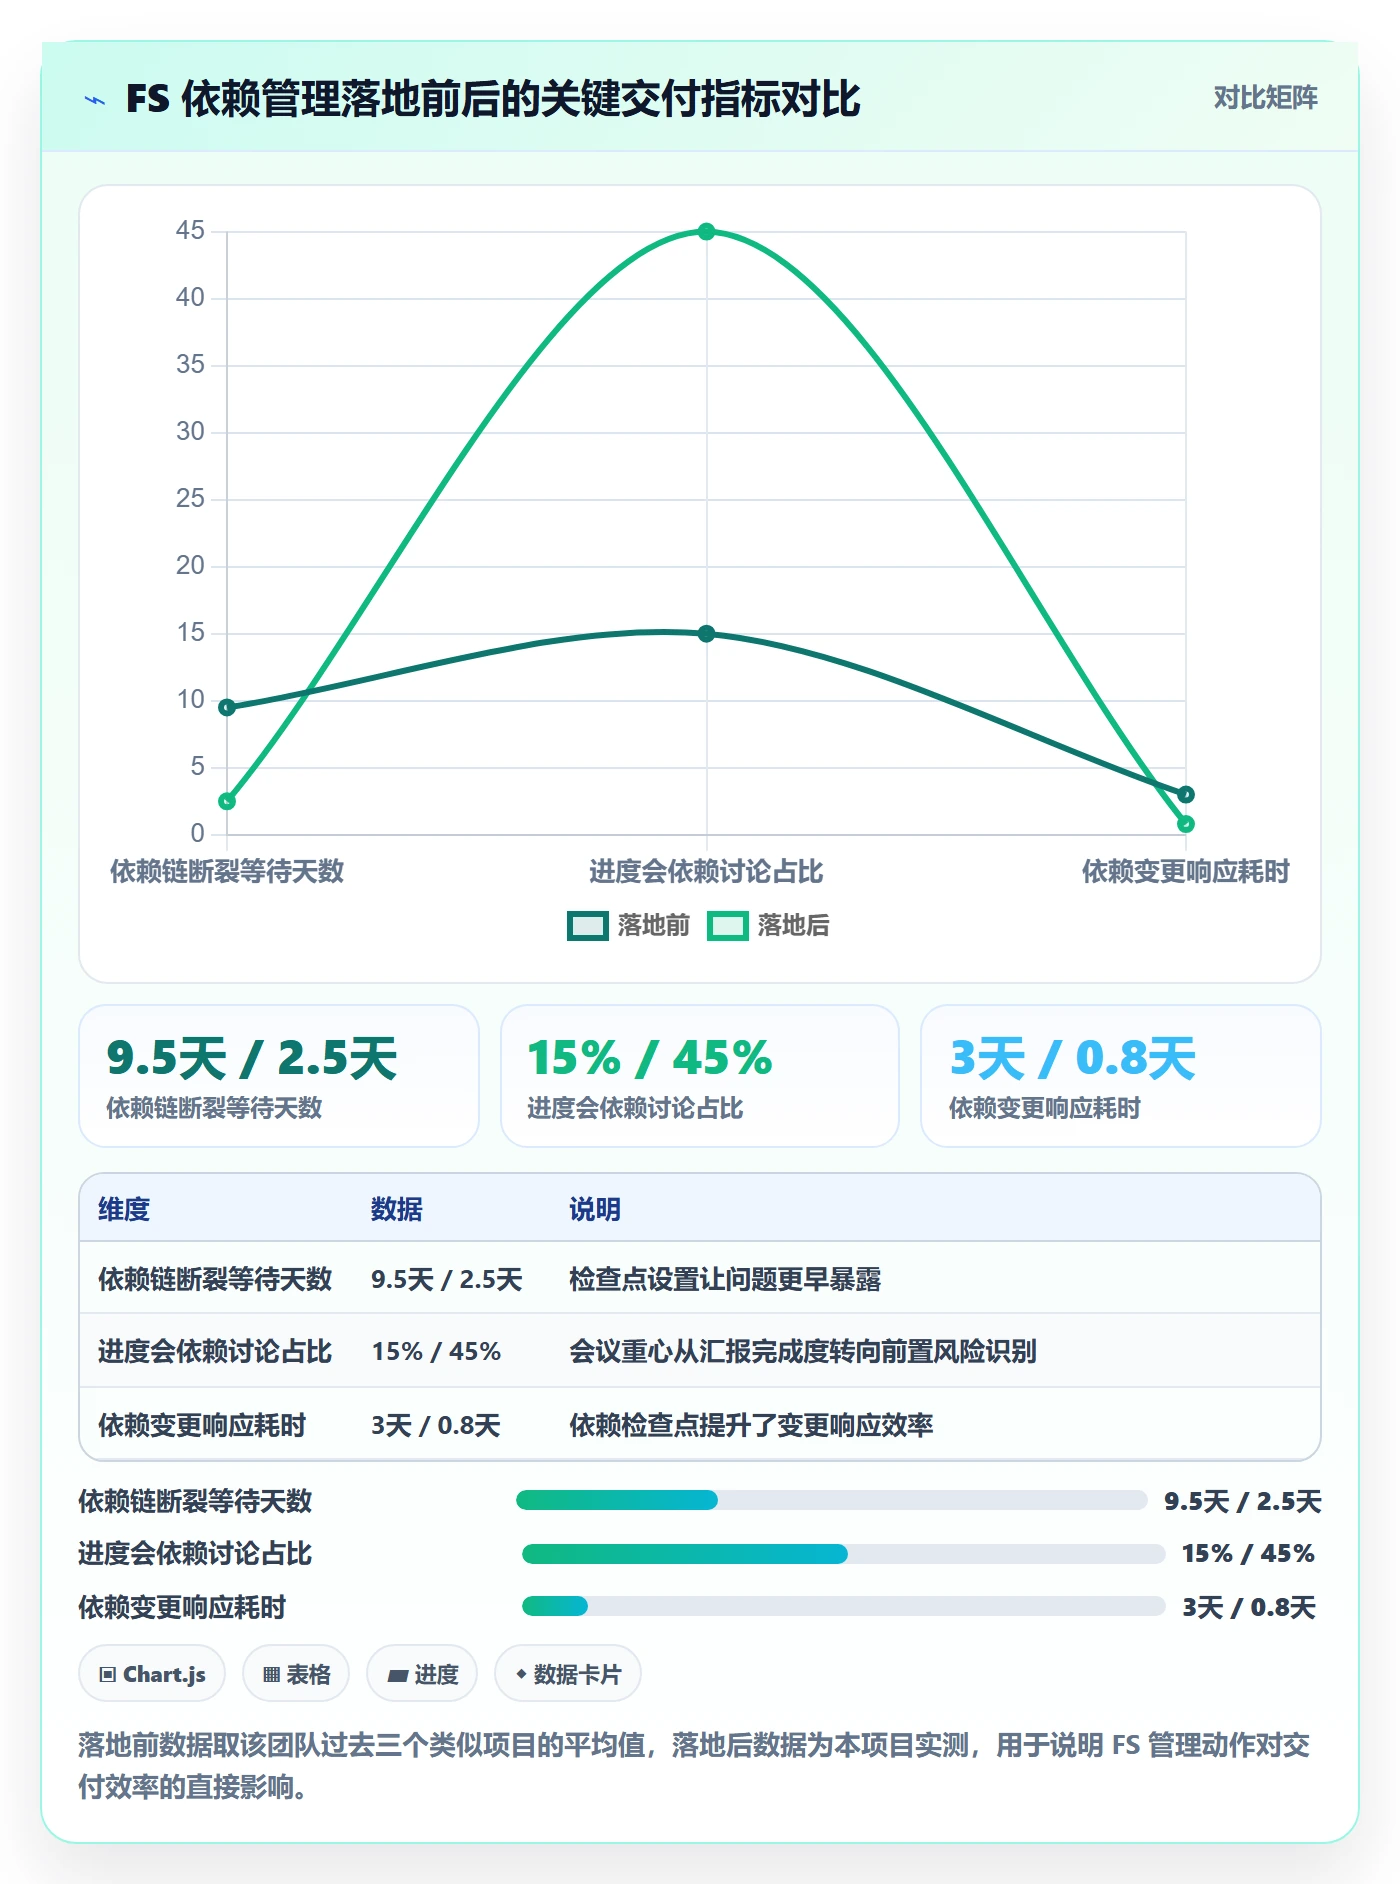
Task: Click the progress bar for 进度会依赖讨论占比
Action: tap(843, 1554)
